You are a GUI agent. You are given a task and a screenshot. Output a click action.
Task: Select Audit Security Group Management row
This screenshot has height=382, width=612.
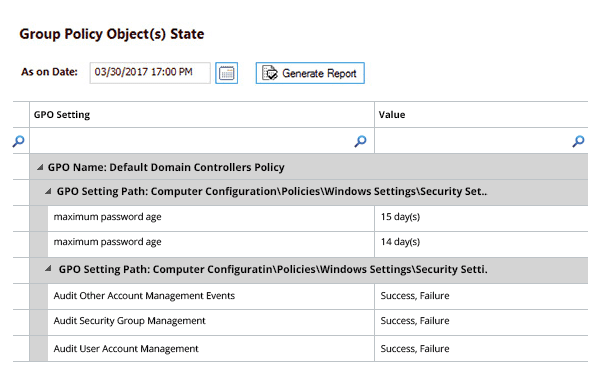coord(308,322)
